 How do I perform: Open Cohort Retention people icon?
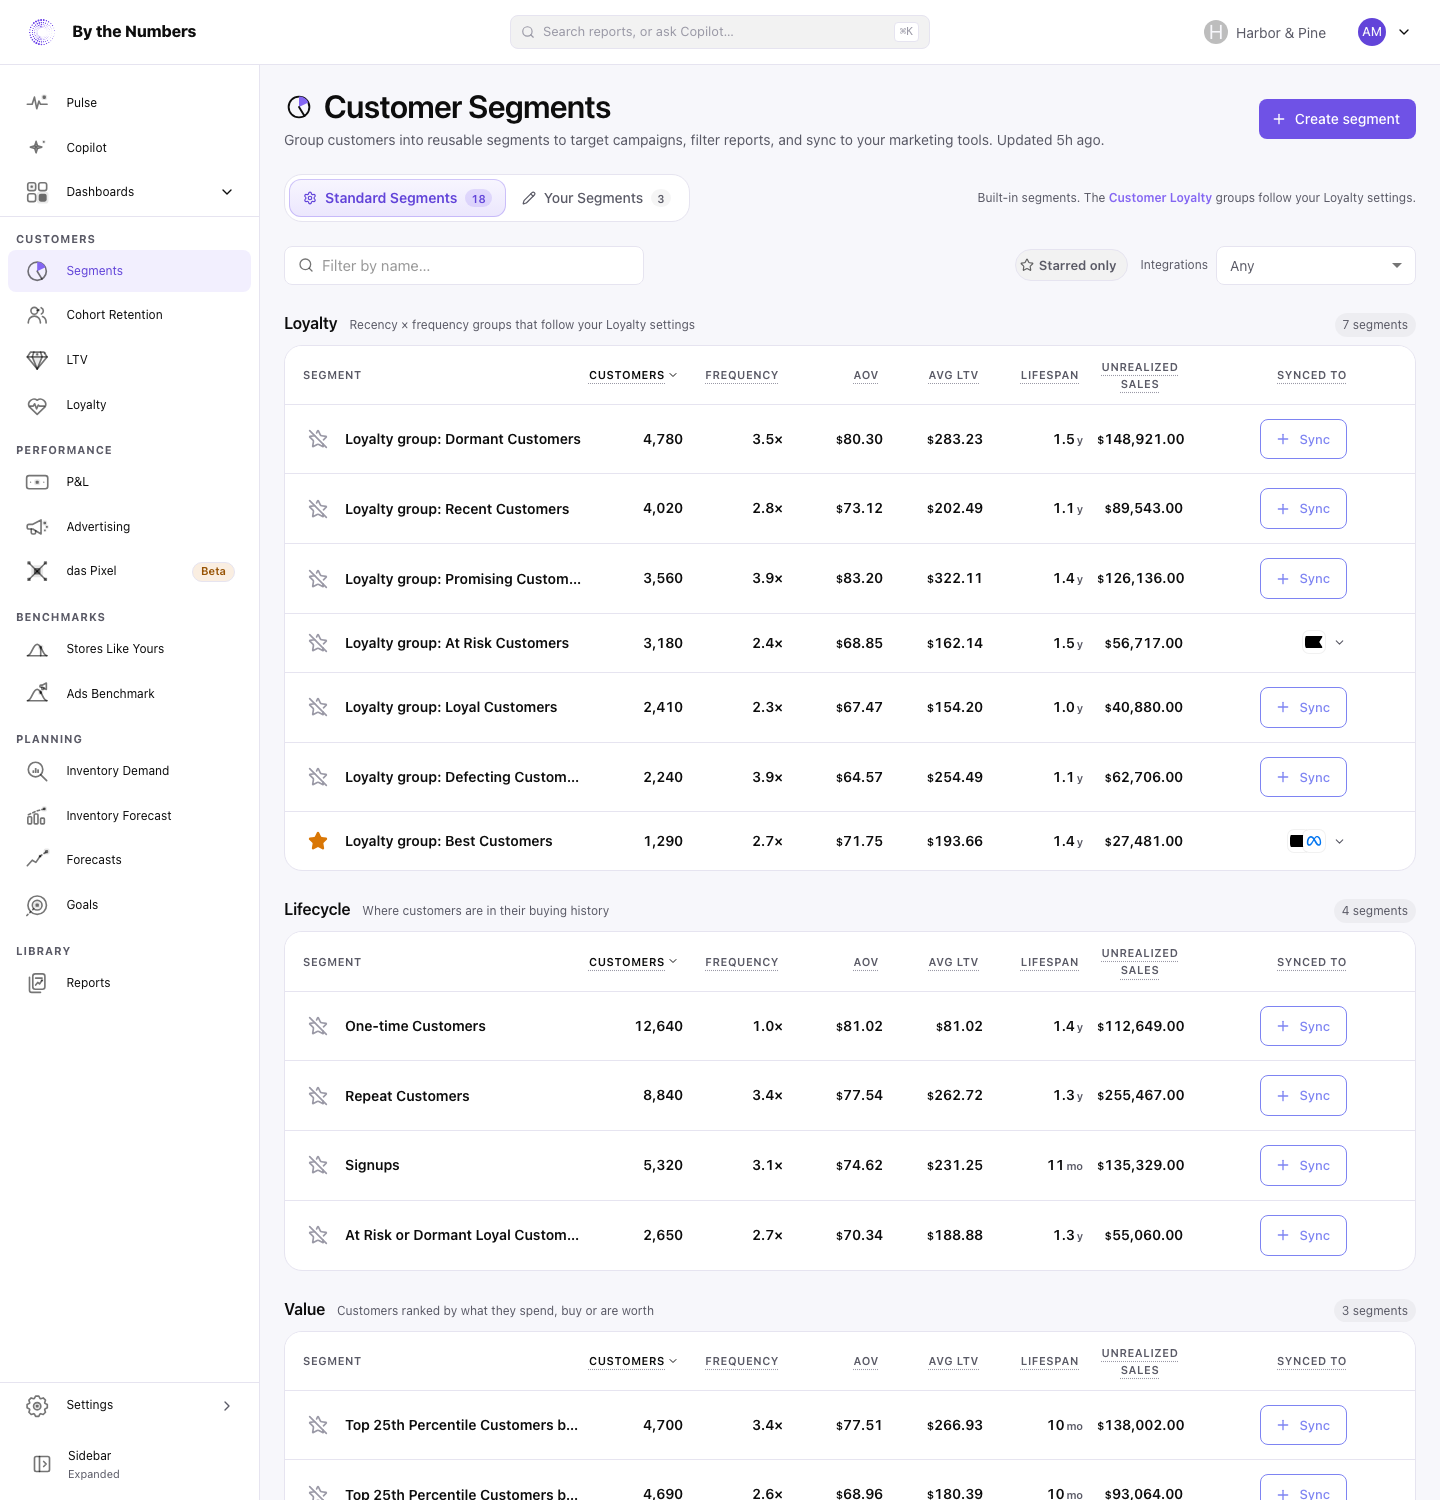point(37,315)
